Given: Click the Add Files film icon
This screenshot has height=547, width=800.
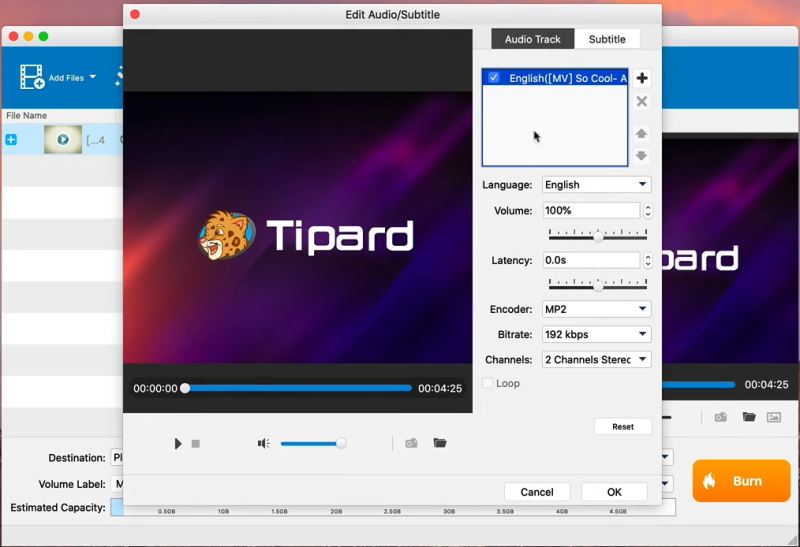Looking at the screenshot, I should [32, 77].
